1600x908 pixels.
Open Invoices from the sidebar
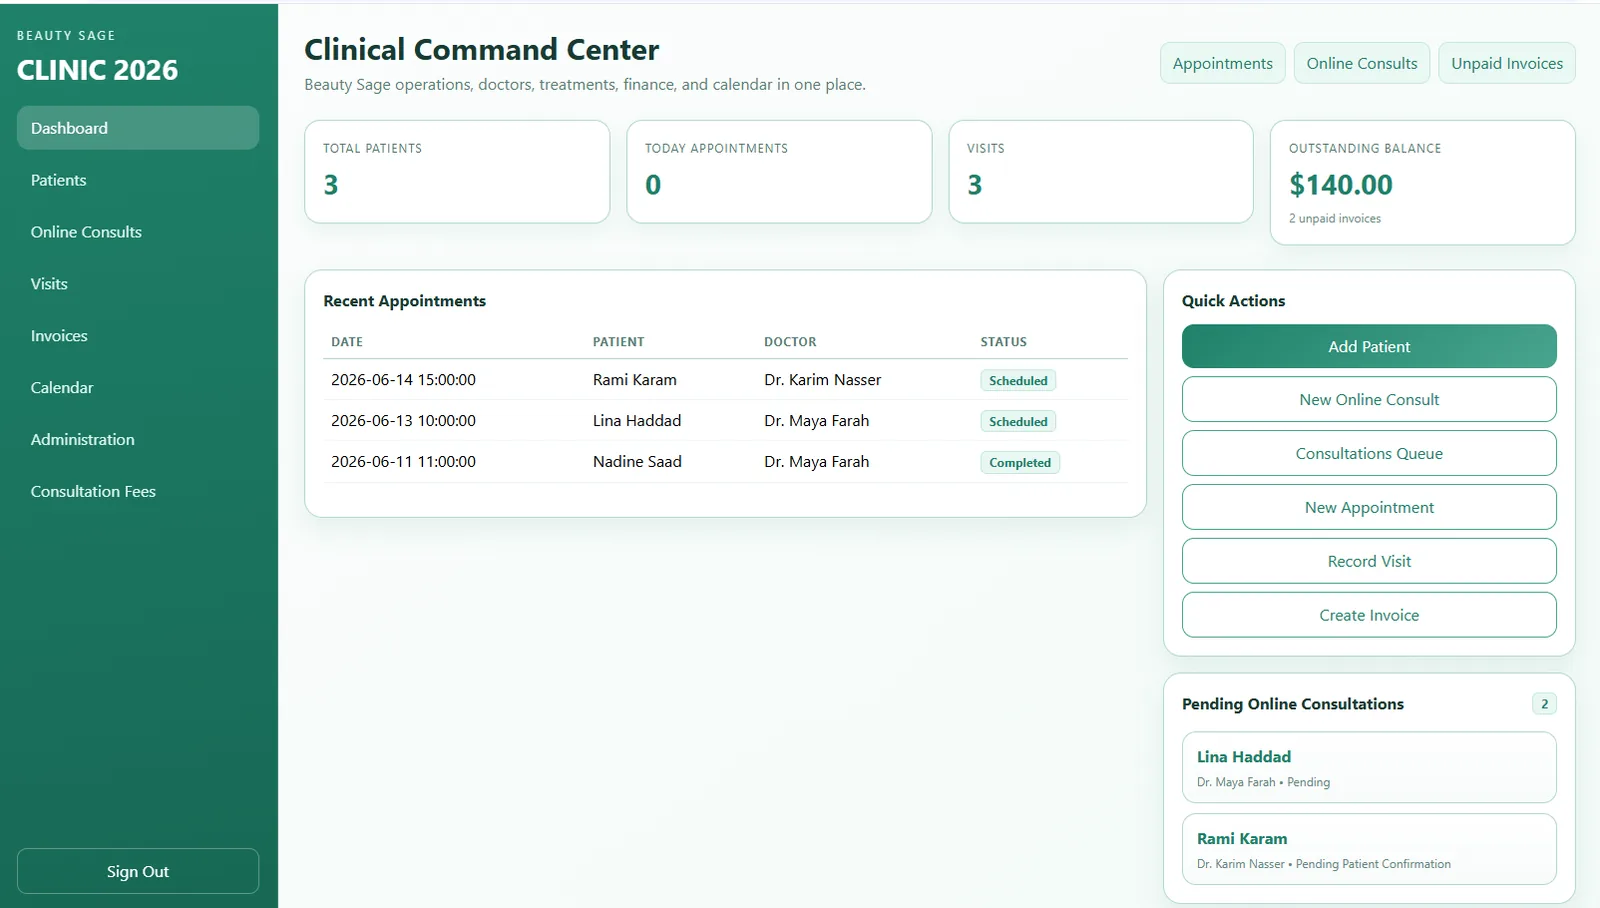coord(138,336)
